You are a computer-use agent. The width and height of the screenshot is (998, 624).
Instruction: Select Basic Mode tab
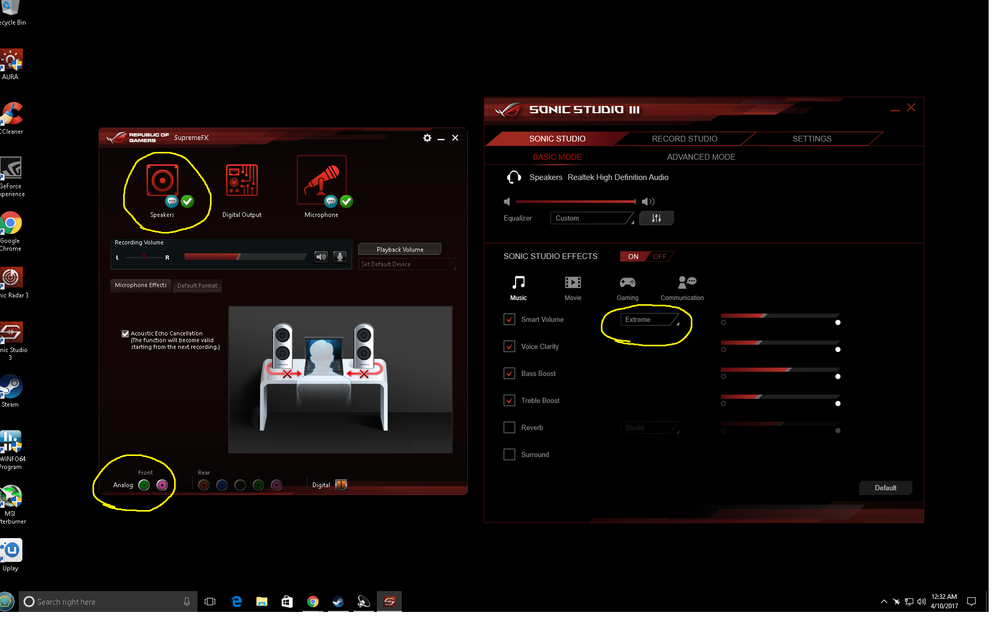click(x=557, y=157)
